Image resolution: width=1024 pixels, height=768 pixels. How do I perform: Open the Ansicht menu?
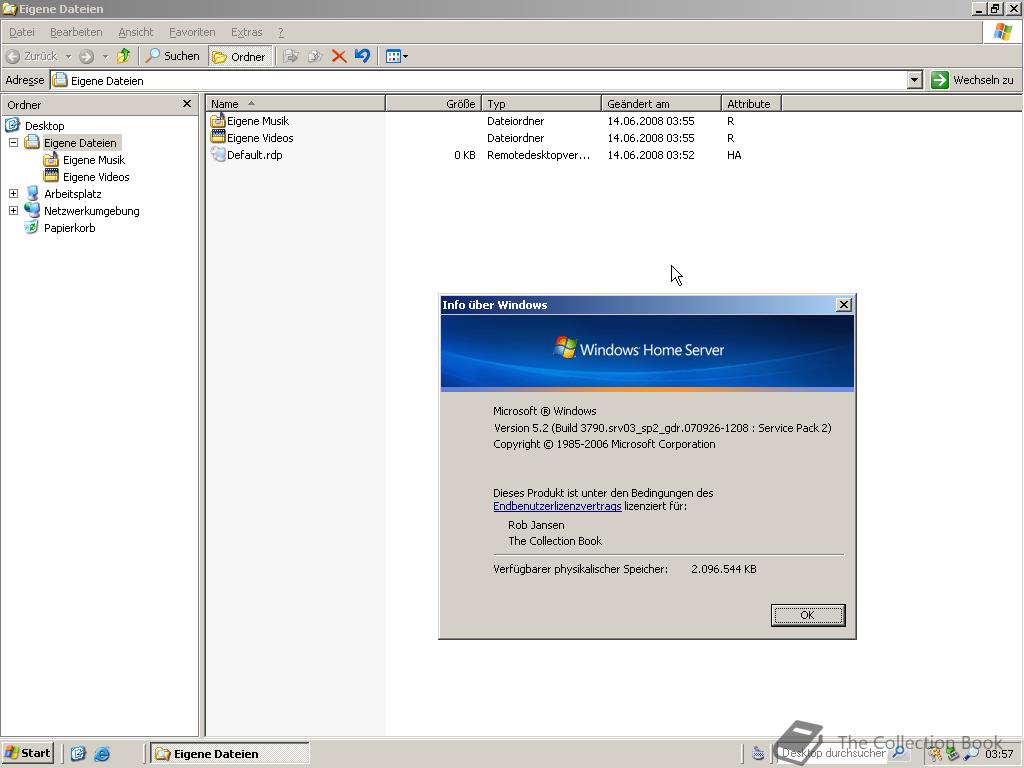[x=136, y=32]
